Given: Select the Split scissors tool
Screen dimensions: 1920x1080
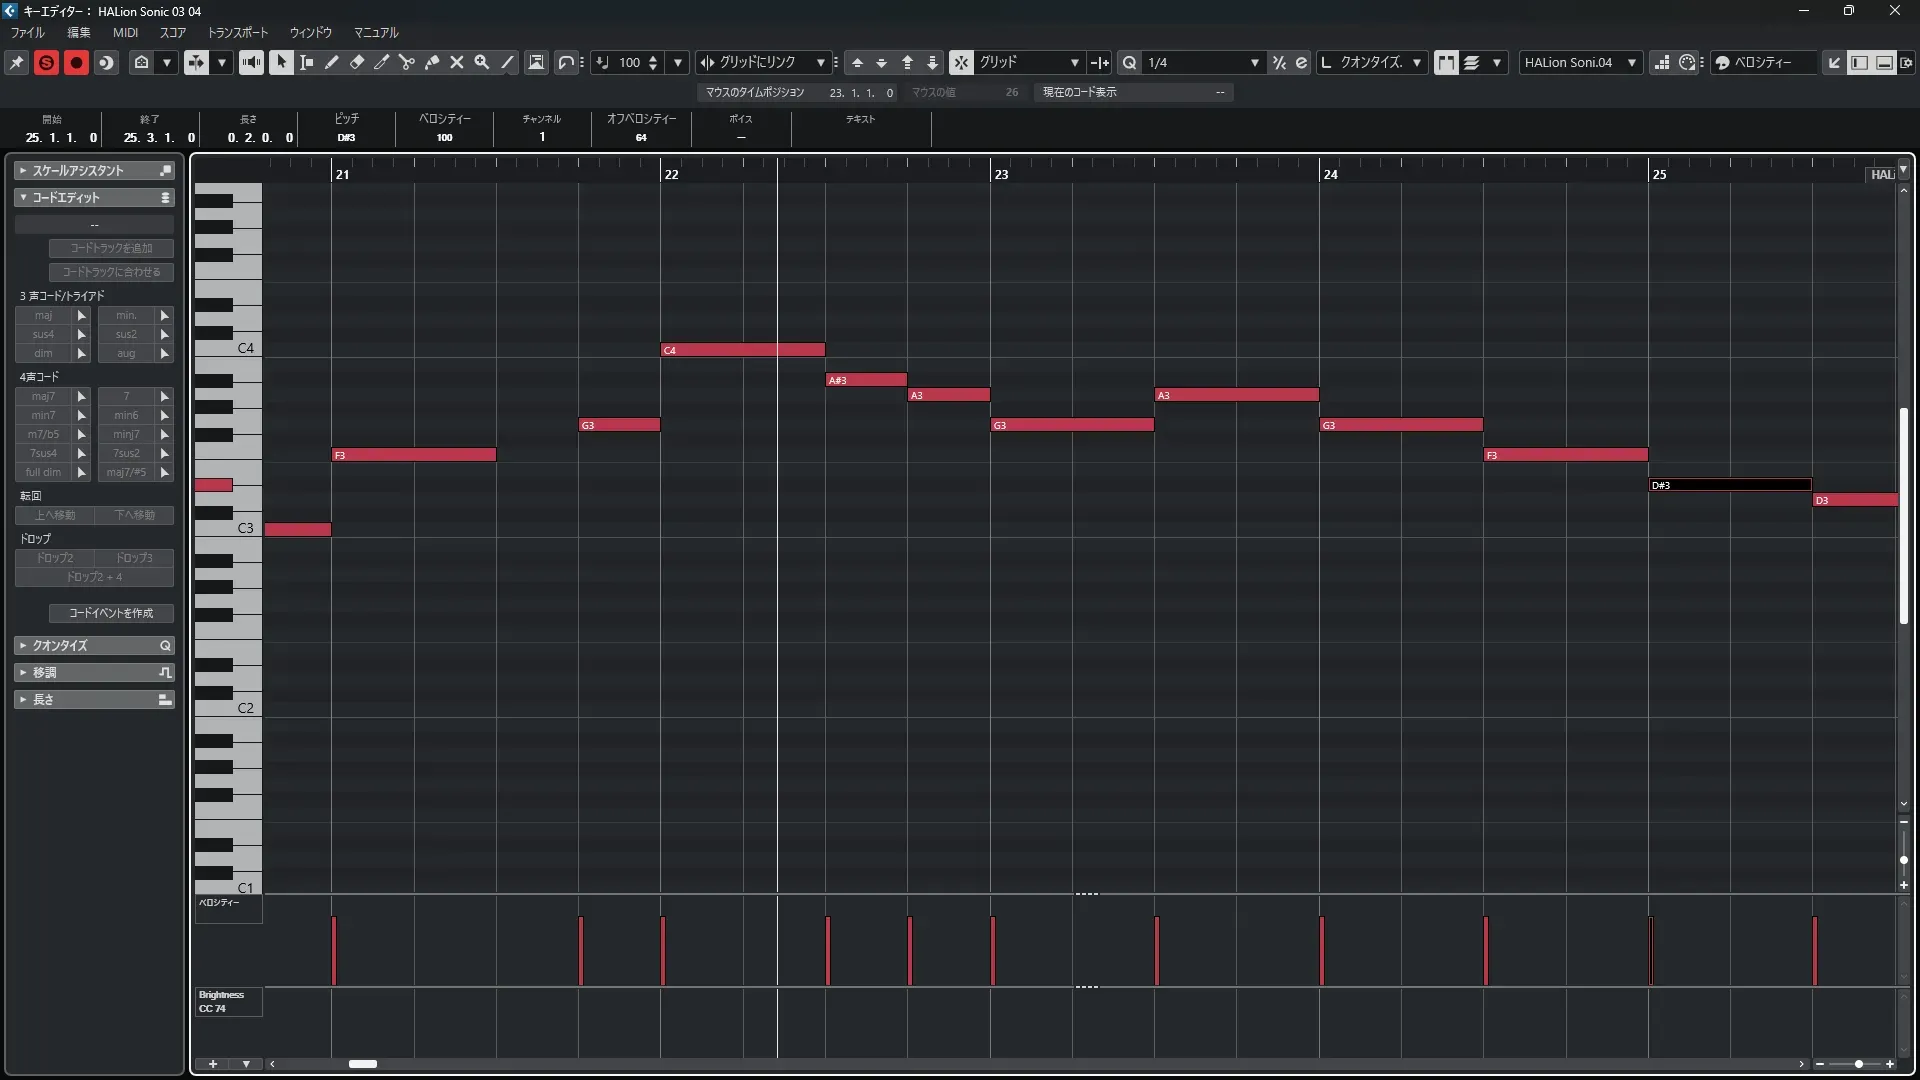Looking at the screenshot, I should click(x=406, y=62).
